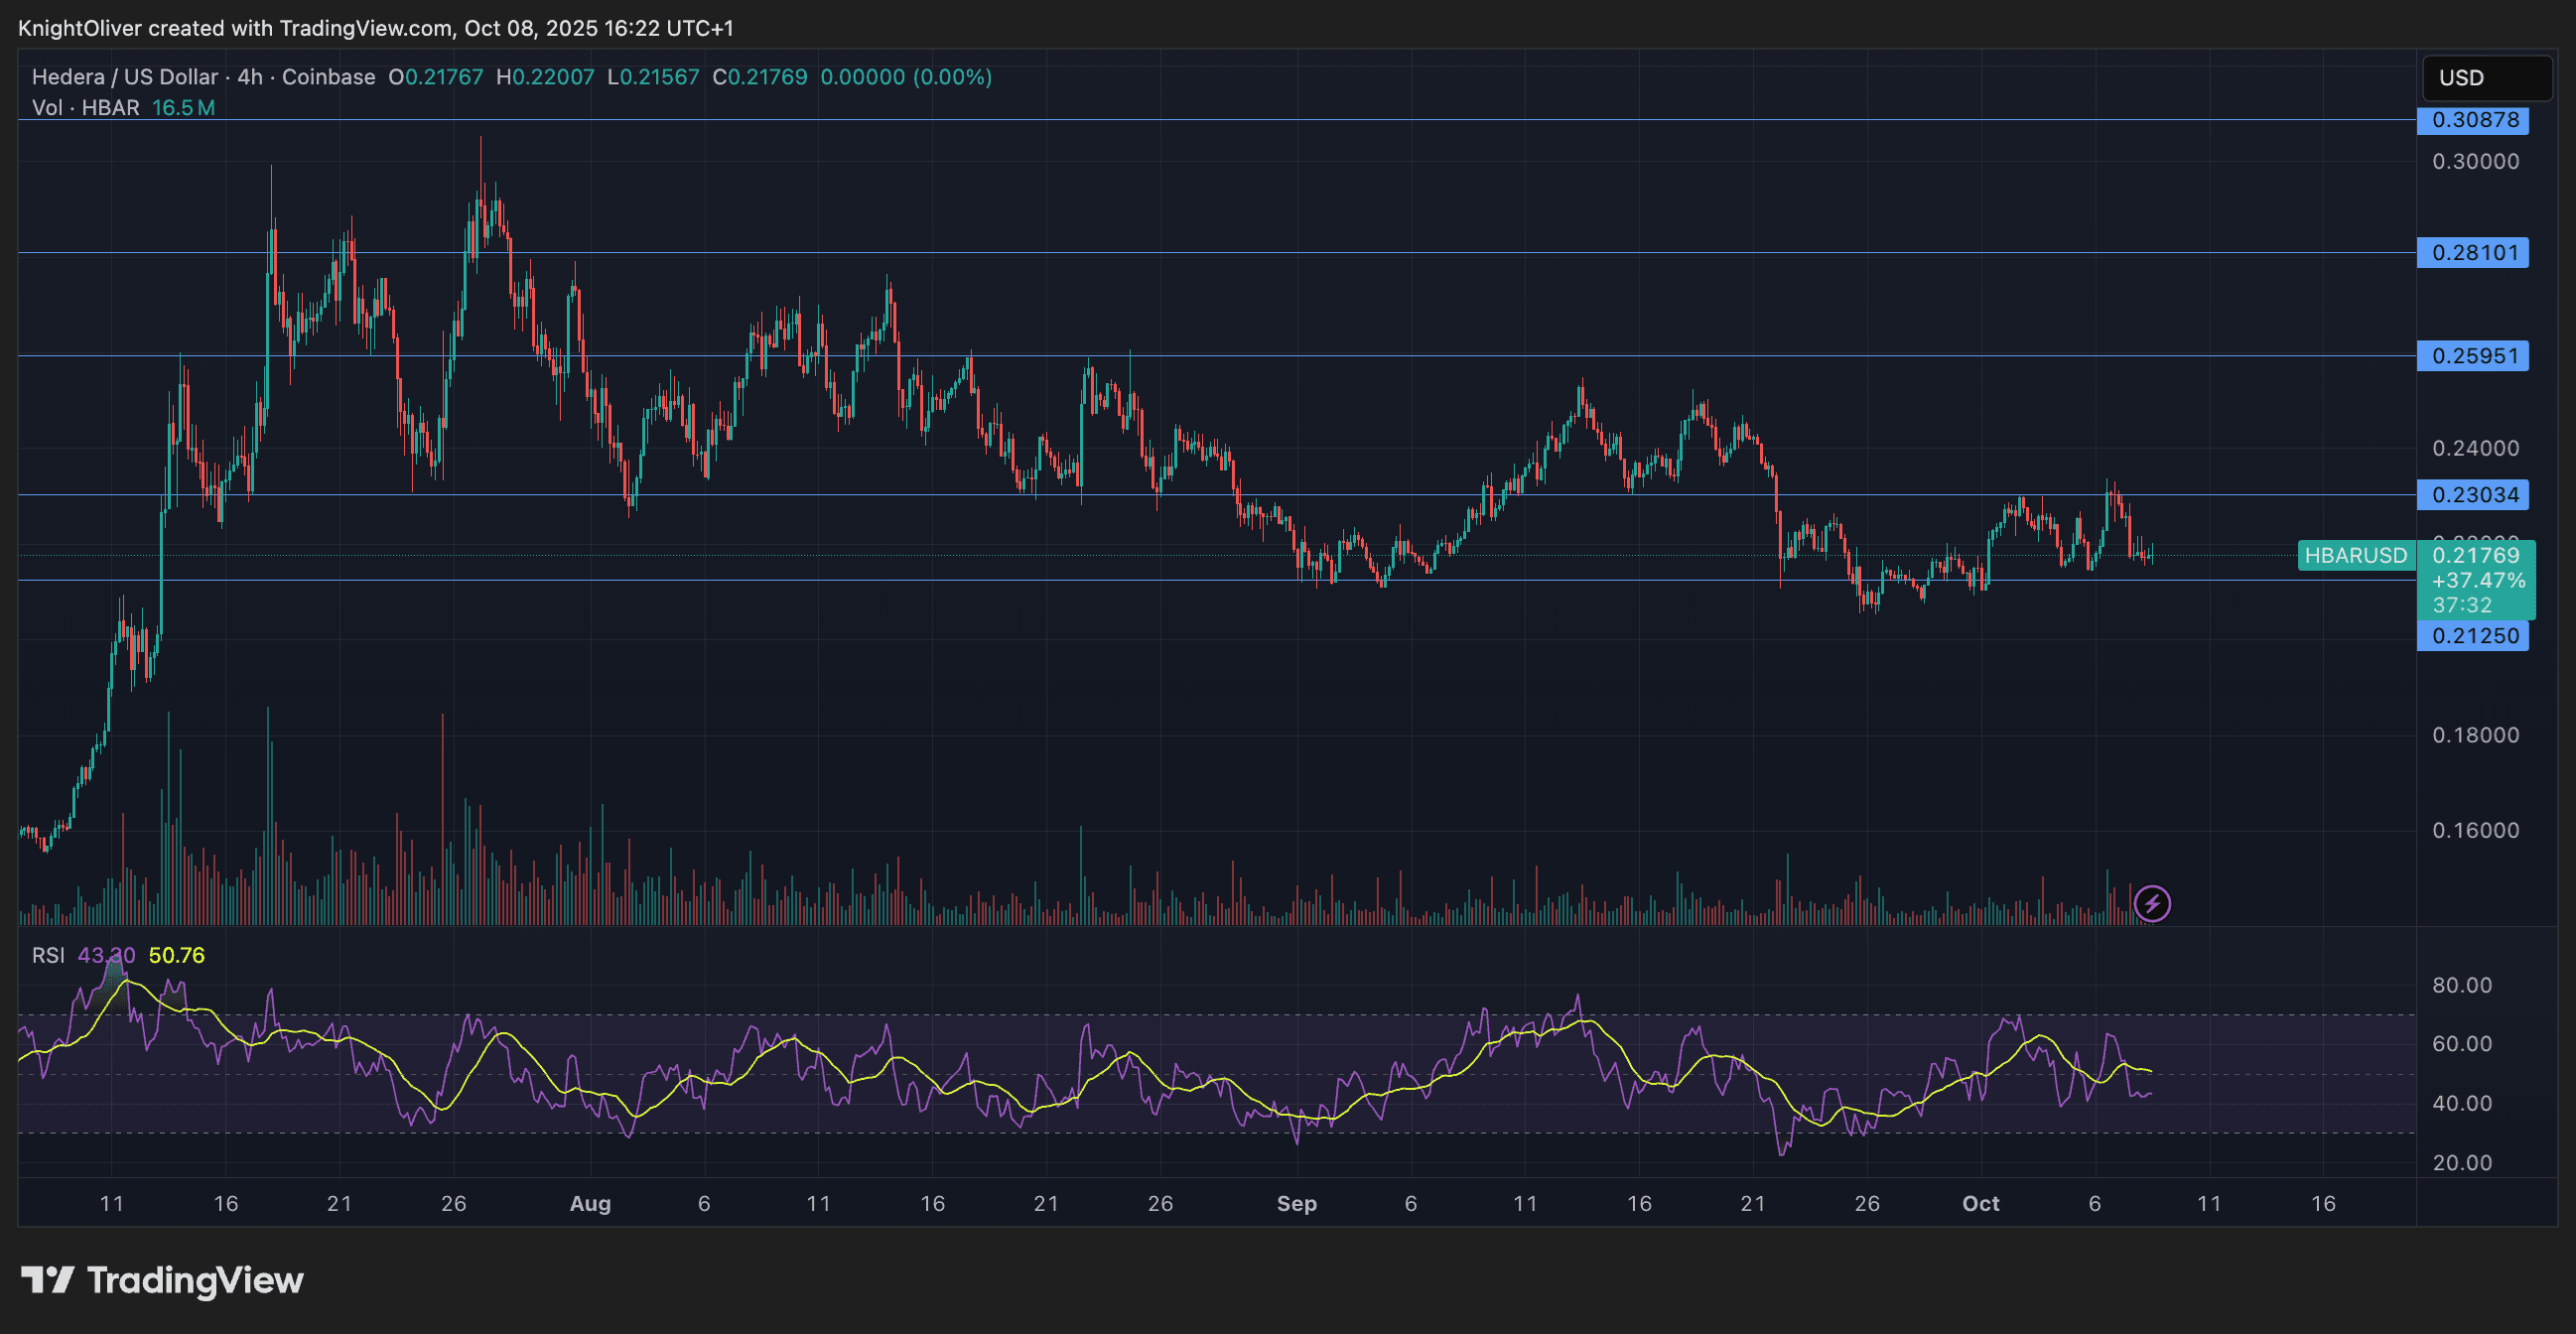The width and height of the screenshot is (2576, 1334).
Task: Click the RSI value 50.76 readout
Action: point(175,954)
